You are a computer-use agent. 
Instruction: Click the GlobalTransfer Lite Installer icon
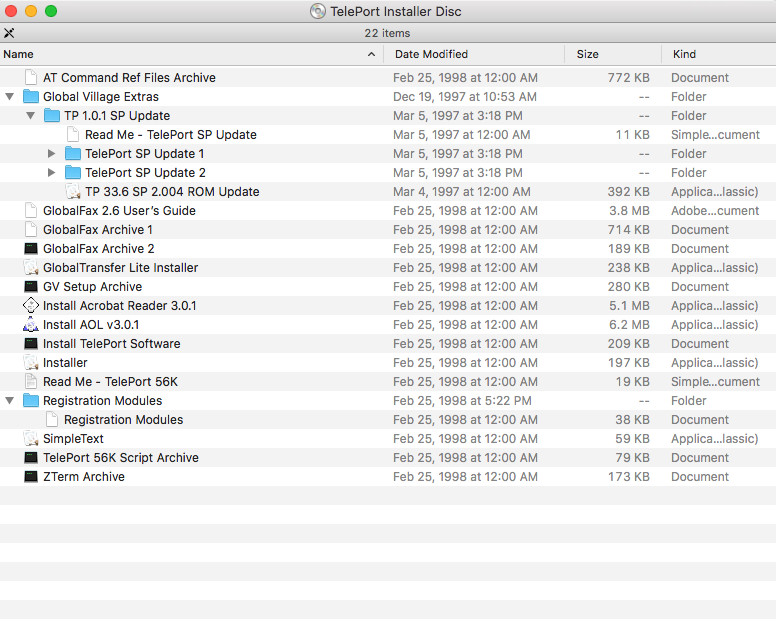click(x=31, y=267)
